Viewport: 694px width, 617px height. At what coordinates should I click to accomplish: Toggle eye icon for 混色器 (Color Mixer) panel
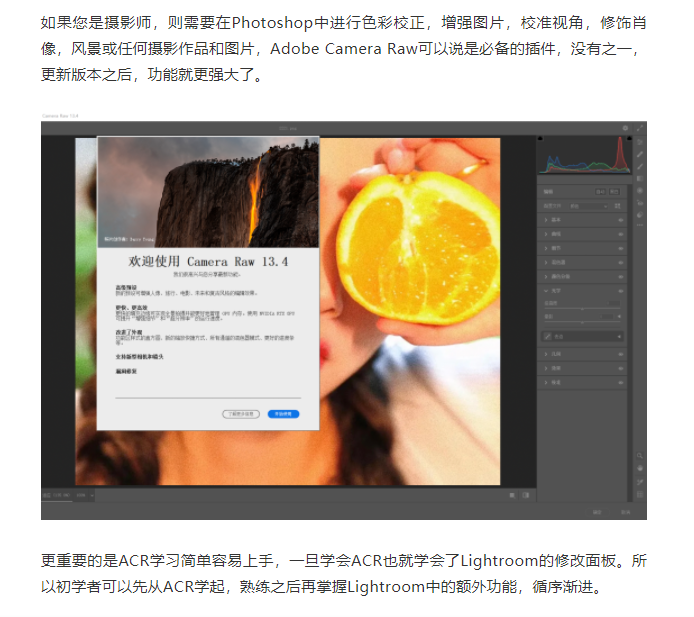tap(621, 262)
